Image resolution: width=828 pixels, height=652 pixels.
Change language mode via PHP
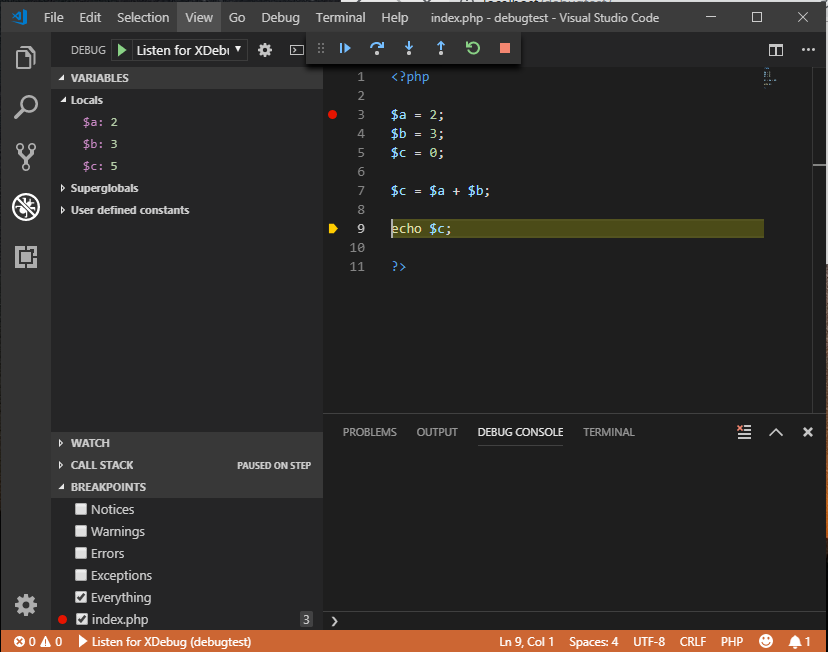[x=732, y=641]
